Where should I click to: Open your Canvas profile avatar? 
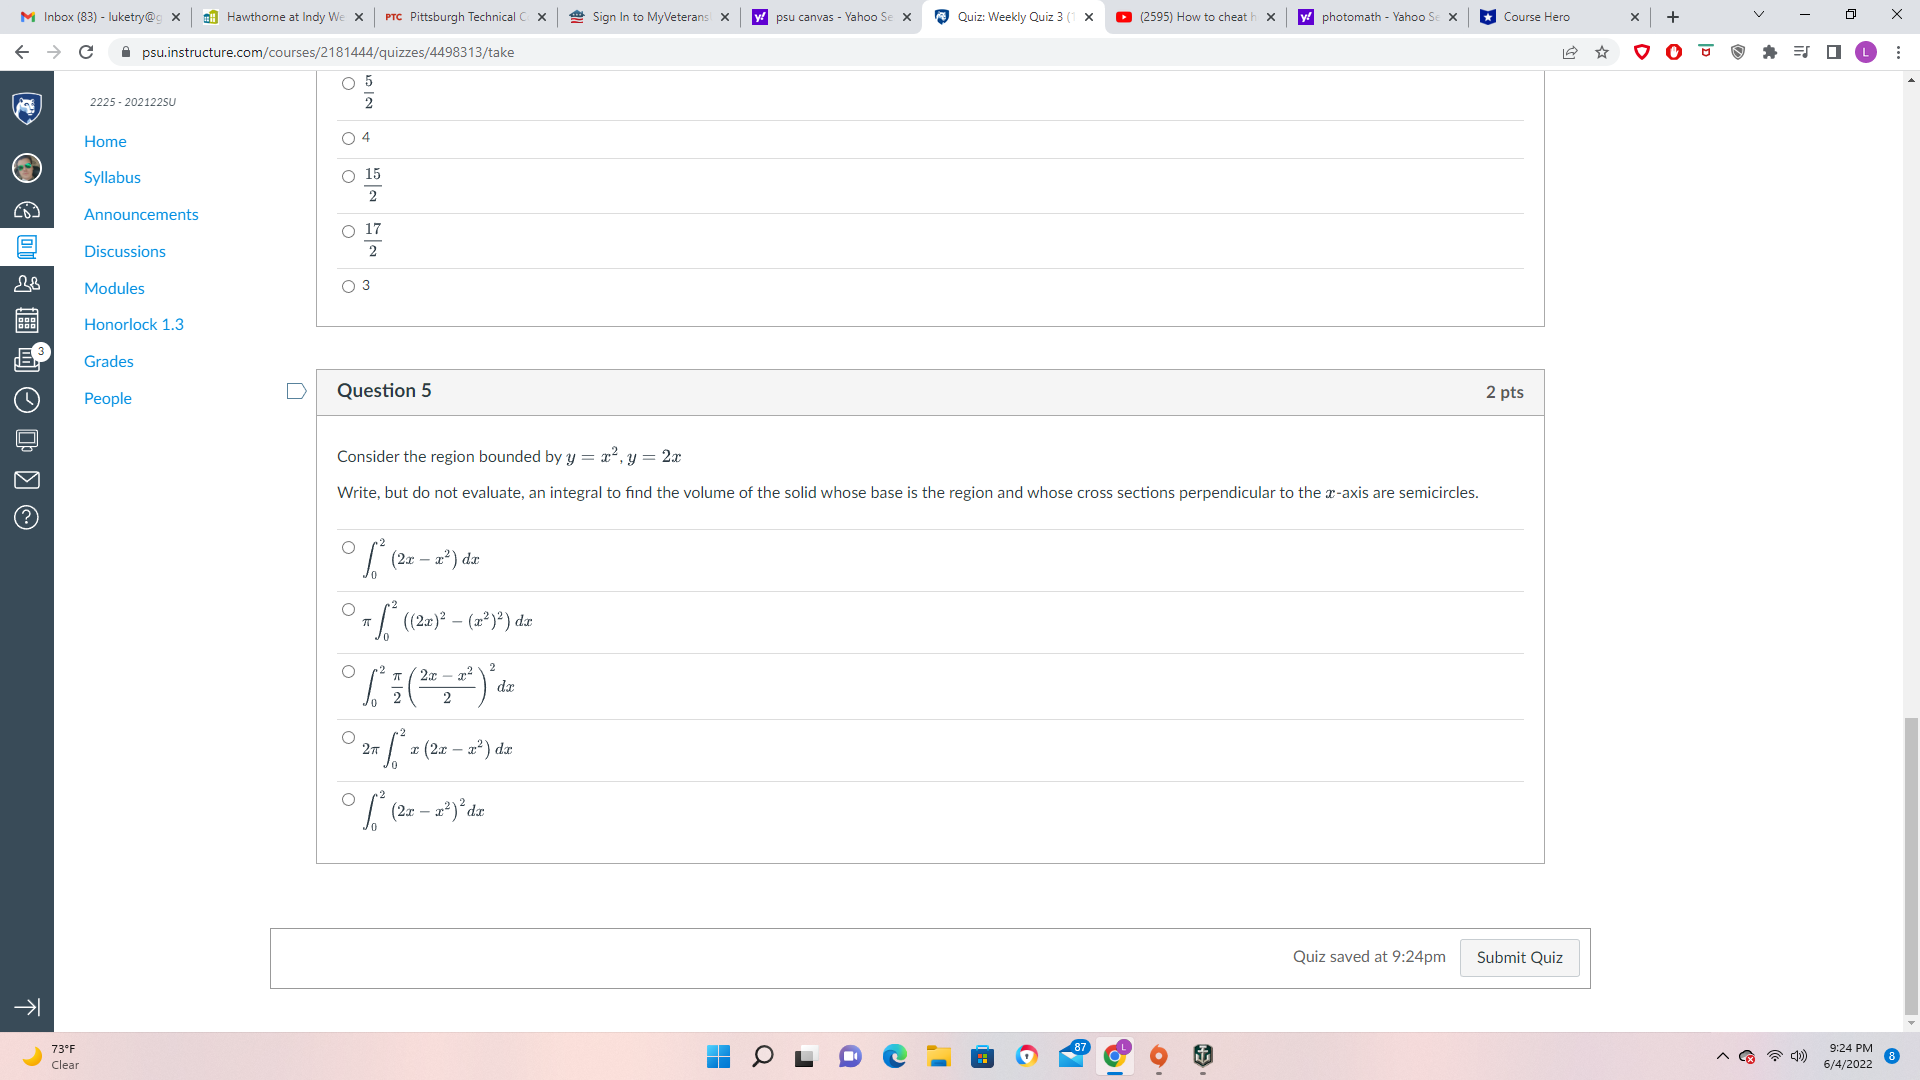(x=27, y=168)
